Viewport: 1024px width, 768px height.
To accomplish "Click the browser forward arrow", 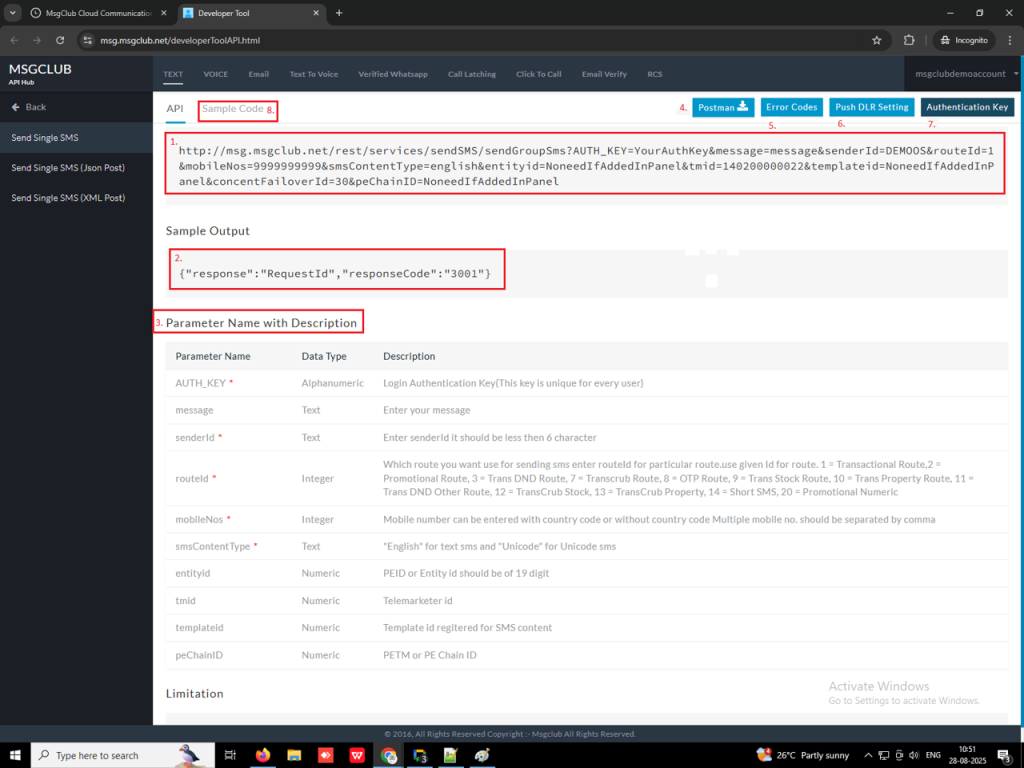I will (37, 40).
